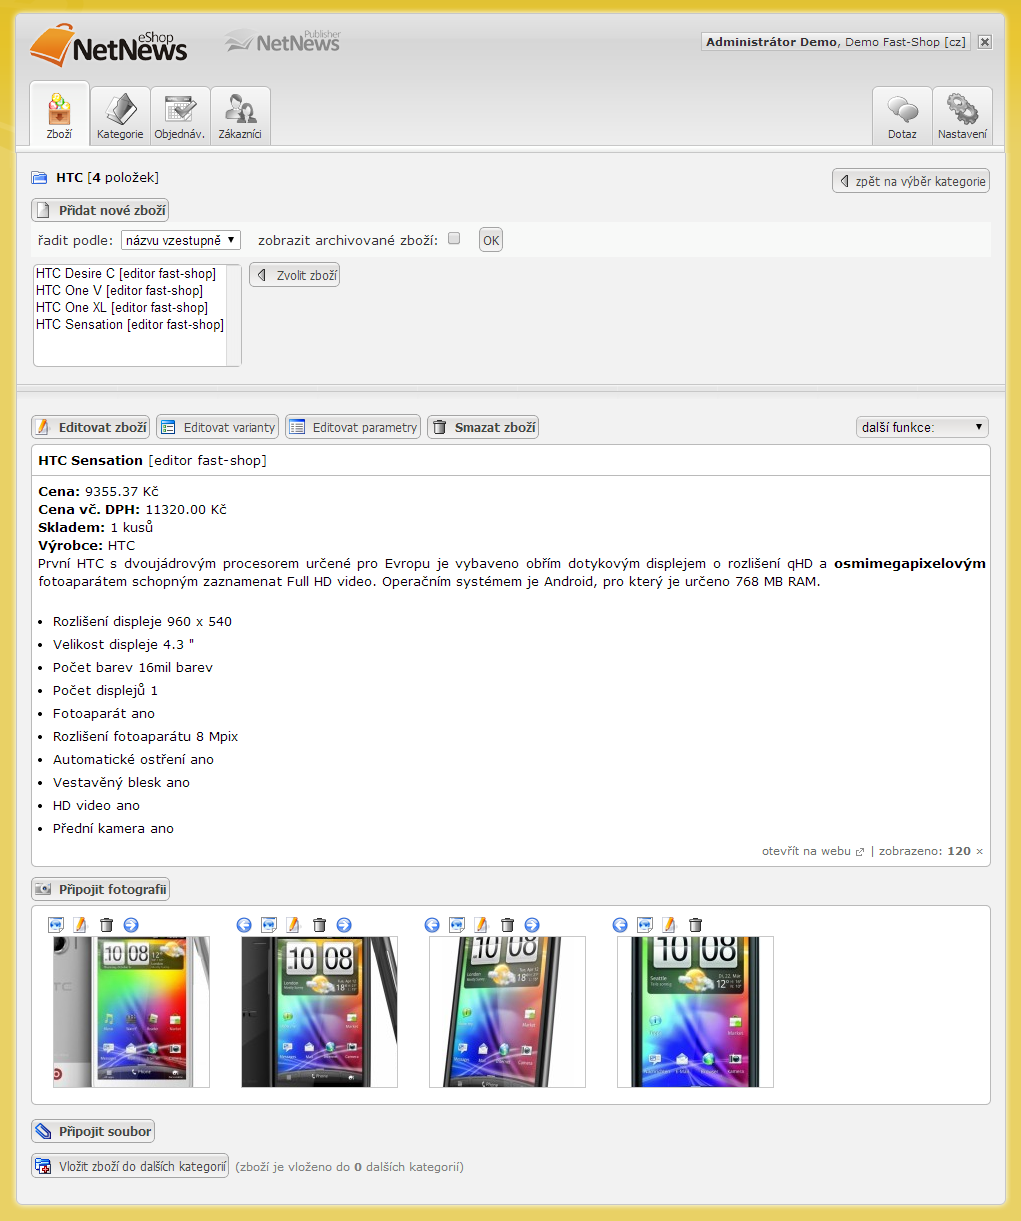Viewport: 1021px width, 1221px height.
Task: Edit the third photo with its pencil icon
Action: (x=481, y=925)
